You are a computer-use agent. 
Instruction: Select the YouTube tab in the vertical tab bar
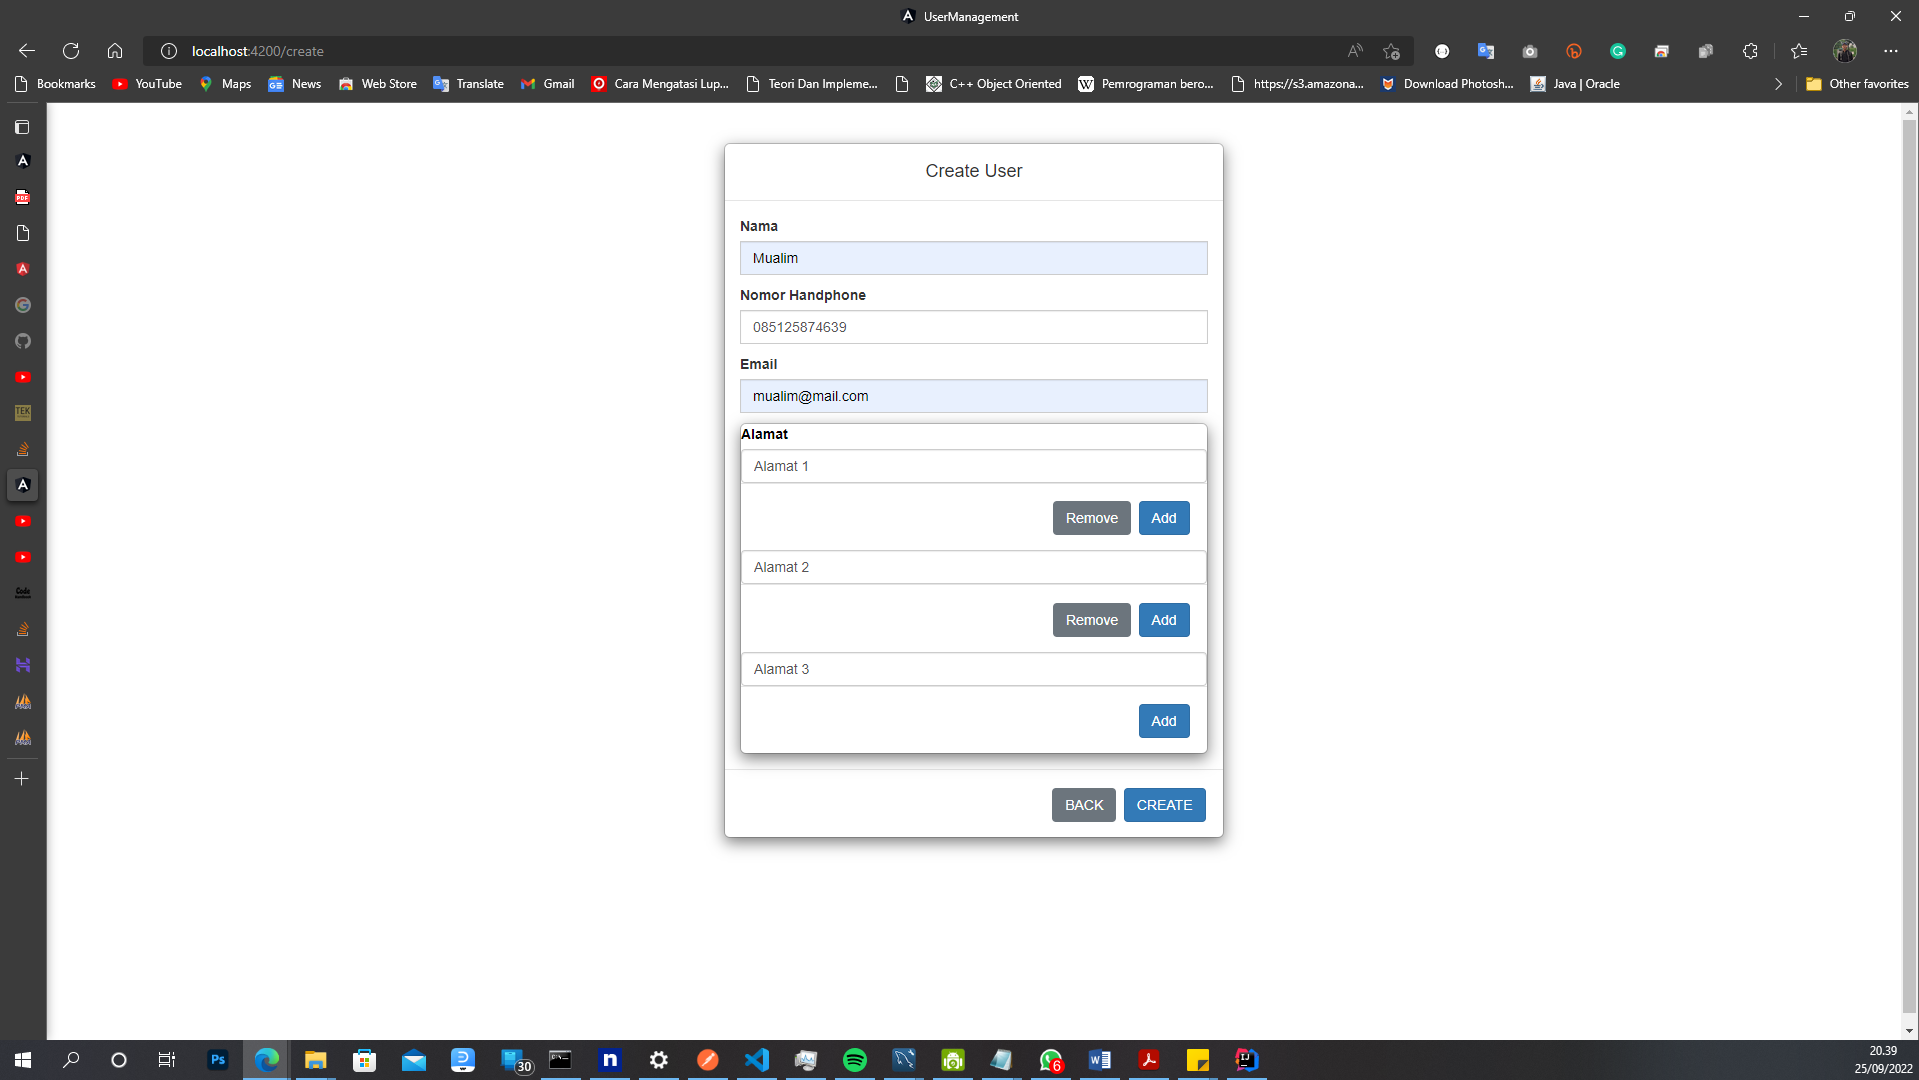point(22,377)
